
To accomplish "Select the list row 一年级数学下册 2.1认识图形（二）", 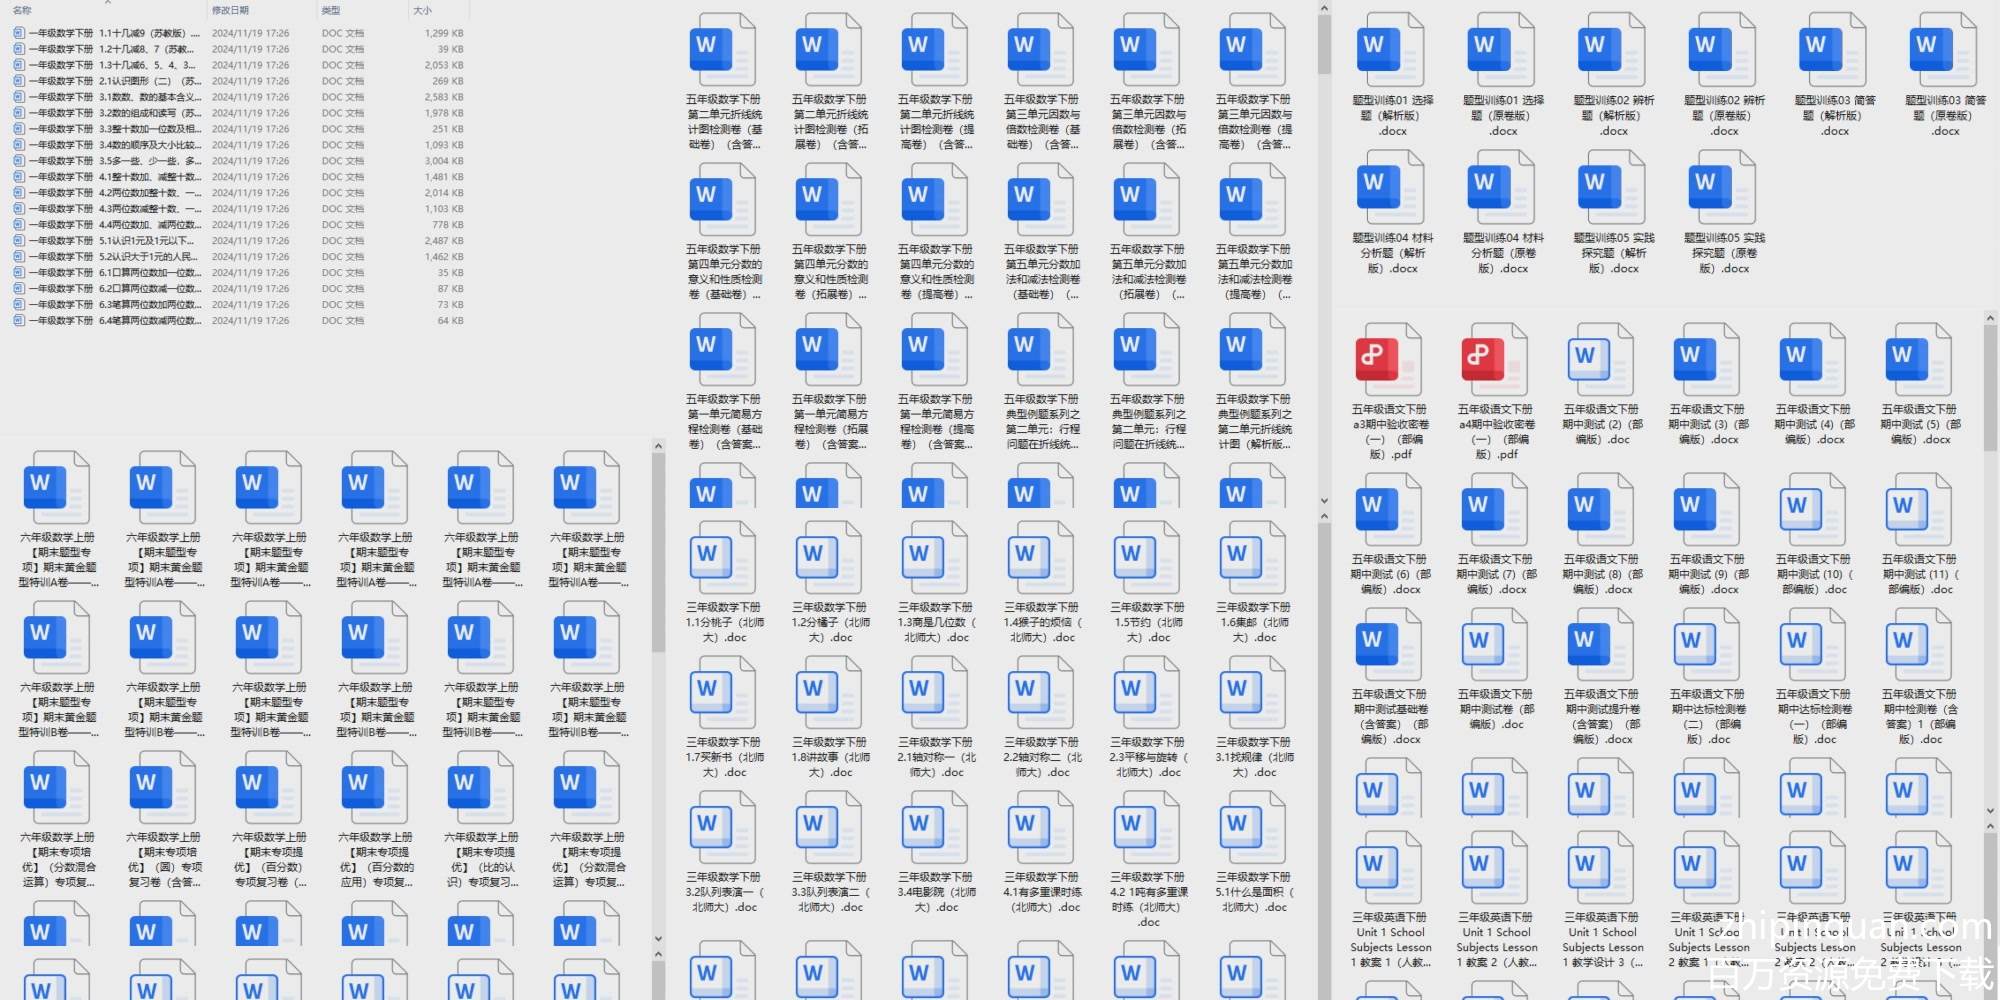I will (238, 81).
